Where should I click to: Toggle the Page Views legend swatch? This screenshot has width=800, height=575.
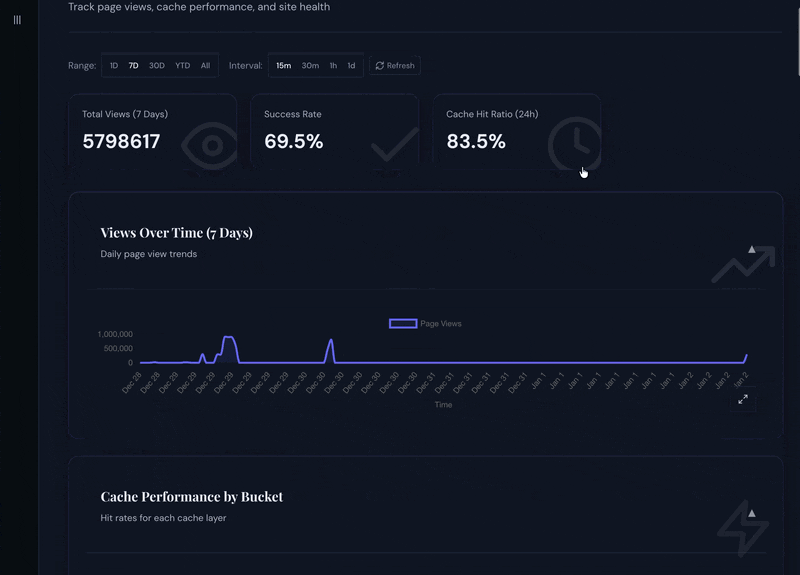pyautogui.click(x=403, y=323)
